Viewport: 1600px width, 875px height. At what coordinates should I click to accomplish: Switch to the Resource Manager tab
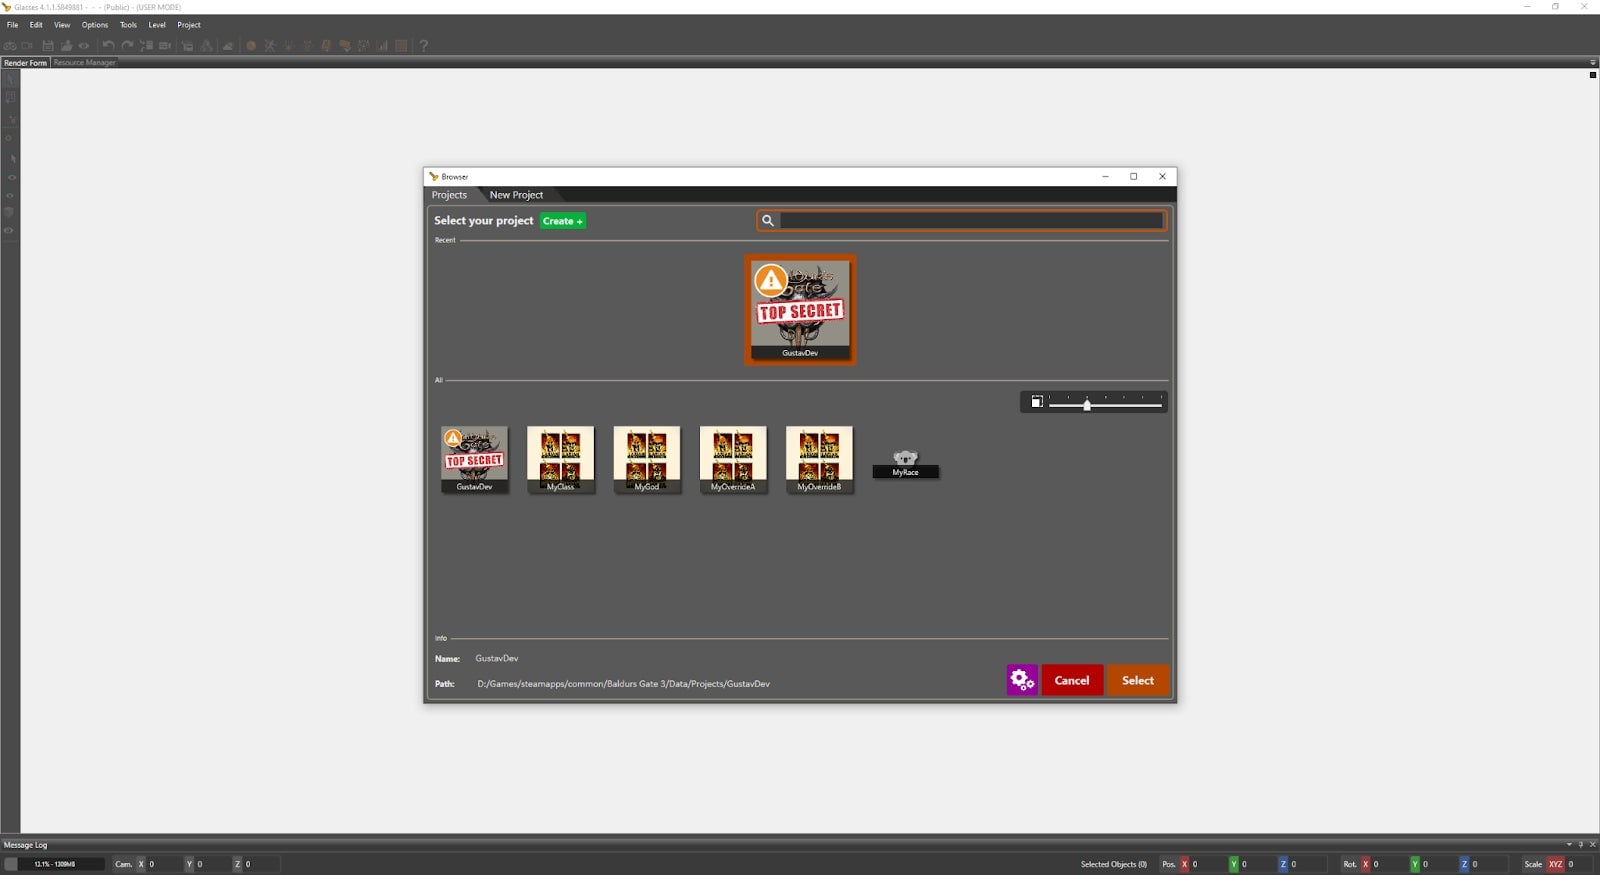click(85, 63)
